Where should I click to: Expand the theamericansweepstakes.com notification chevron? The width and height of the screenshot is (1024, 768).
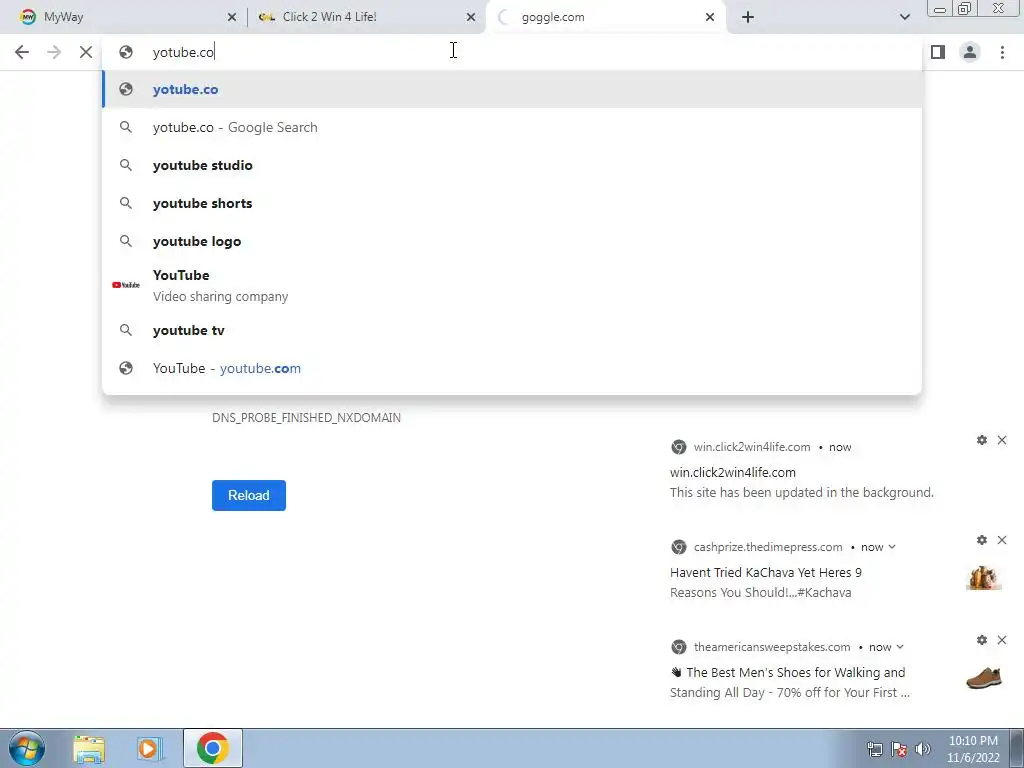tap(900, 647)
